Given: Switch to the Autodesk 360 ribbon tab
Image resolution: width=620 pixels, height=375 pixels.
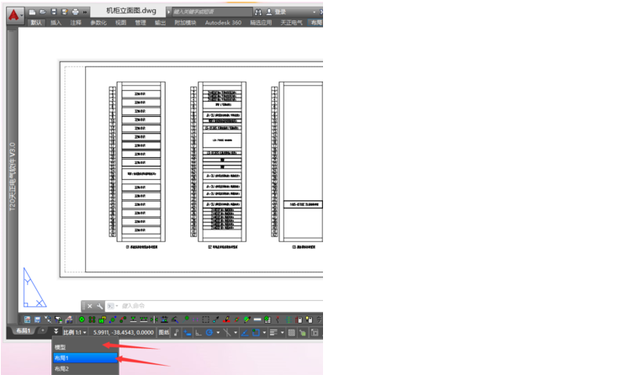Looking at the screenshot, I should 223,23.
